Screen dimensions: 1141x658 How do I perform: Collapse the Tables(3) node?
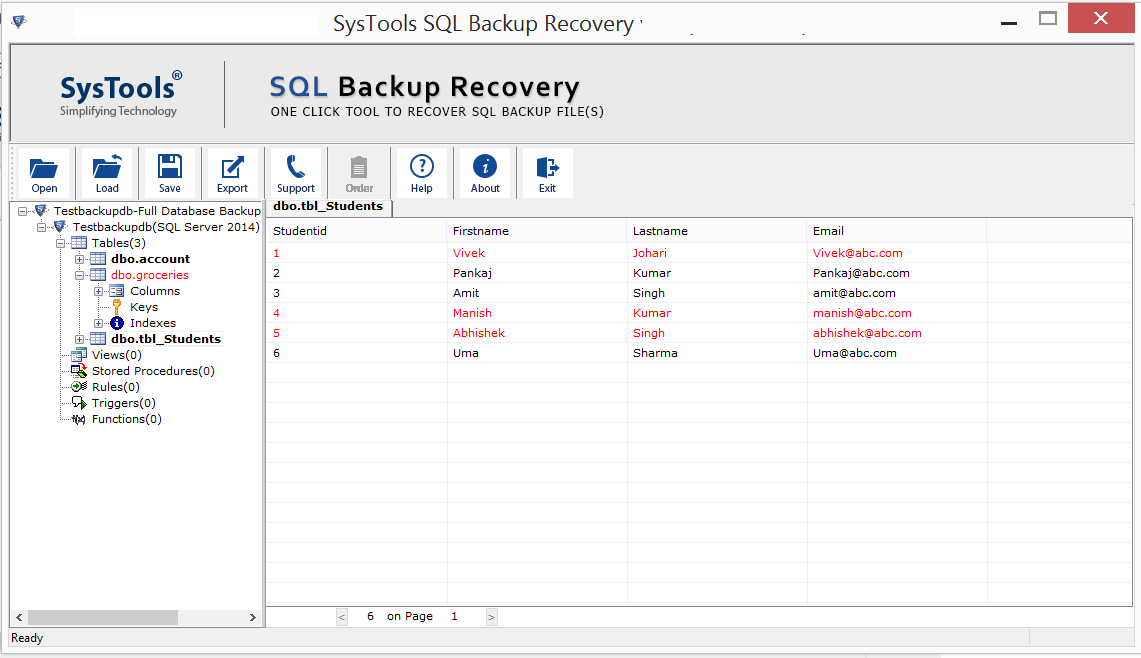pos(60,243)
